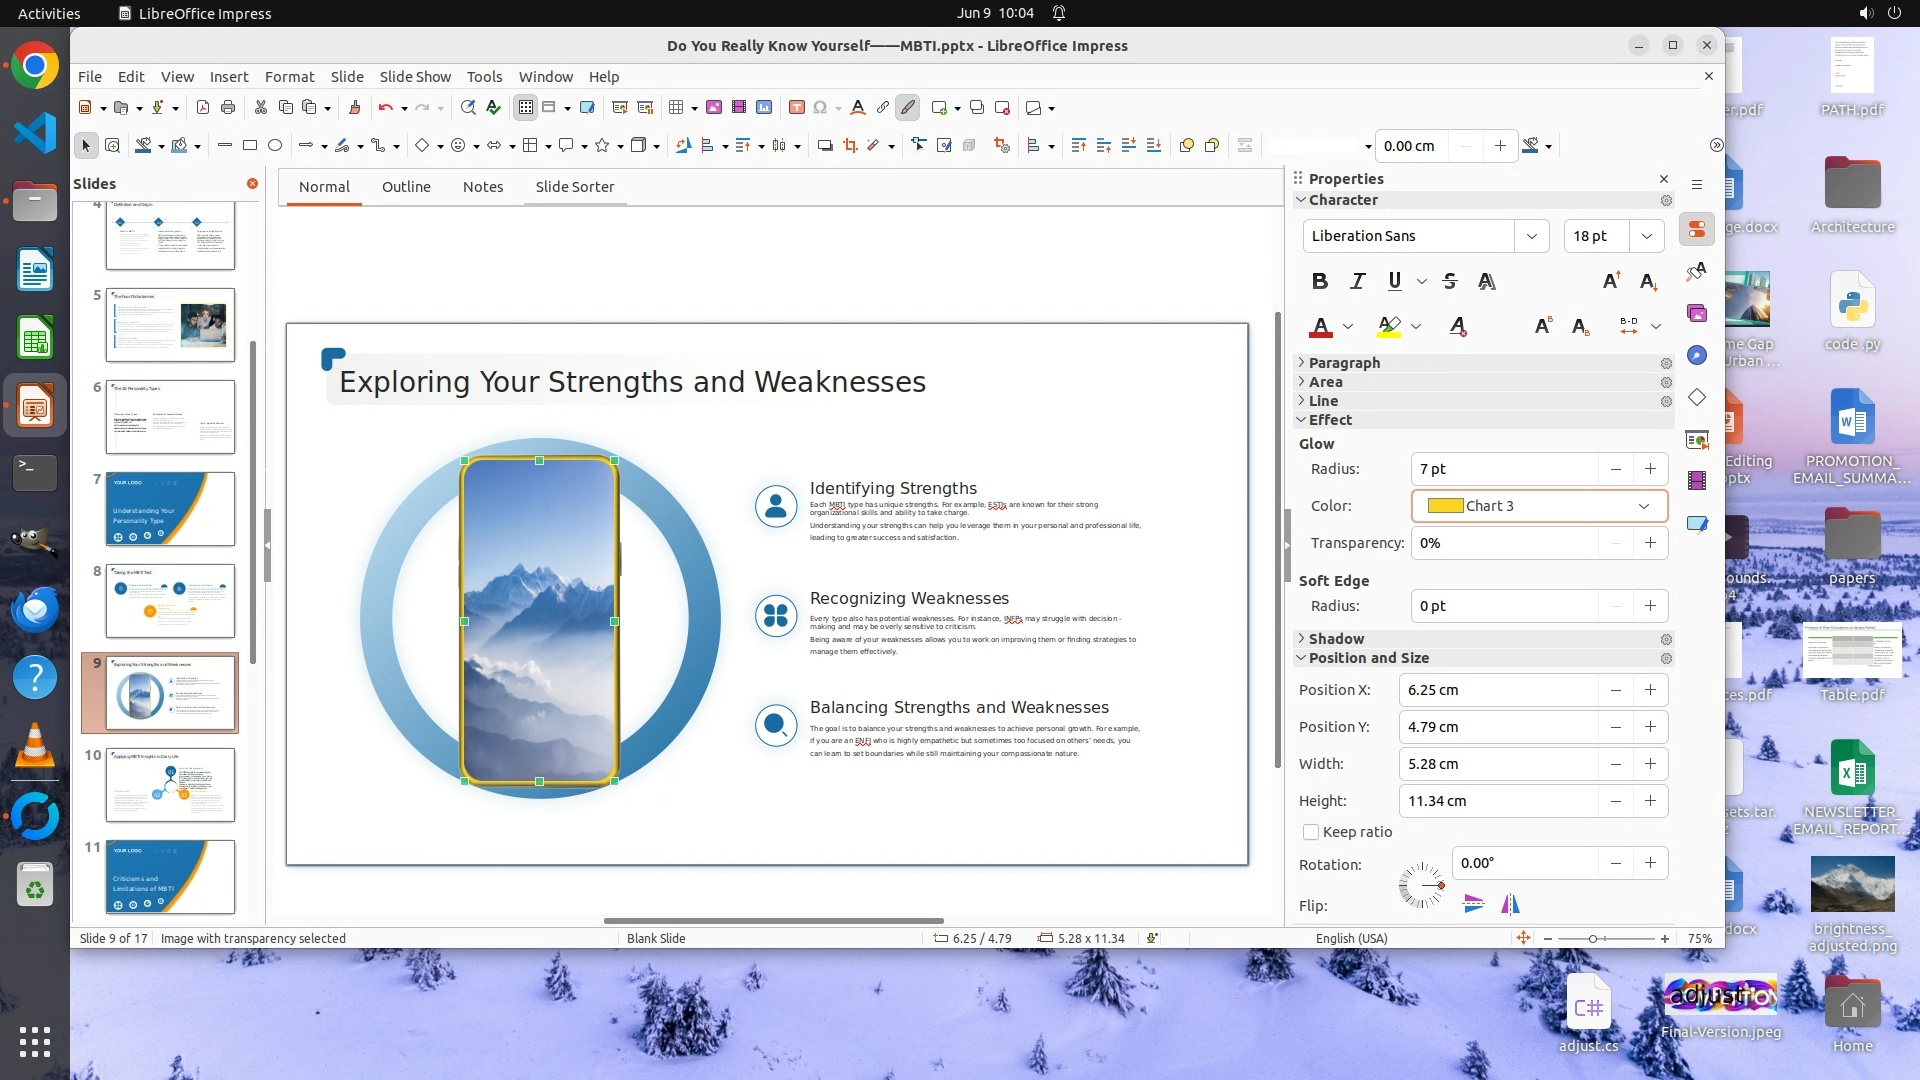Collapse the Effect section header
This screenshot has width=1920, height=1080.
coord(1330,420)
